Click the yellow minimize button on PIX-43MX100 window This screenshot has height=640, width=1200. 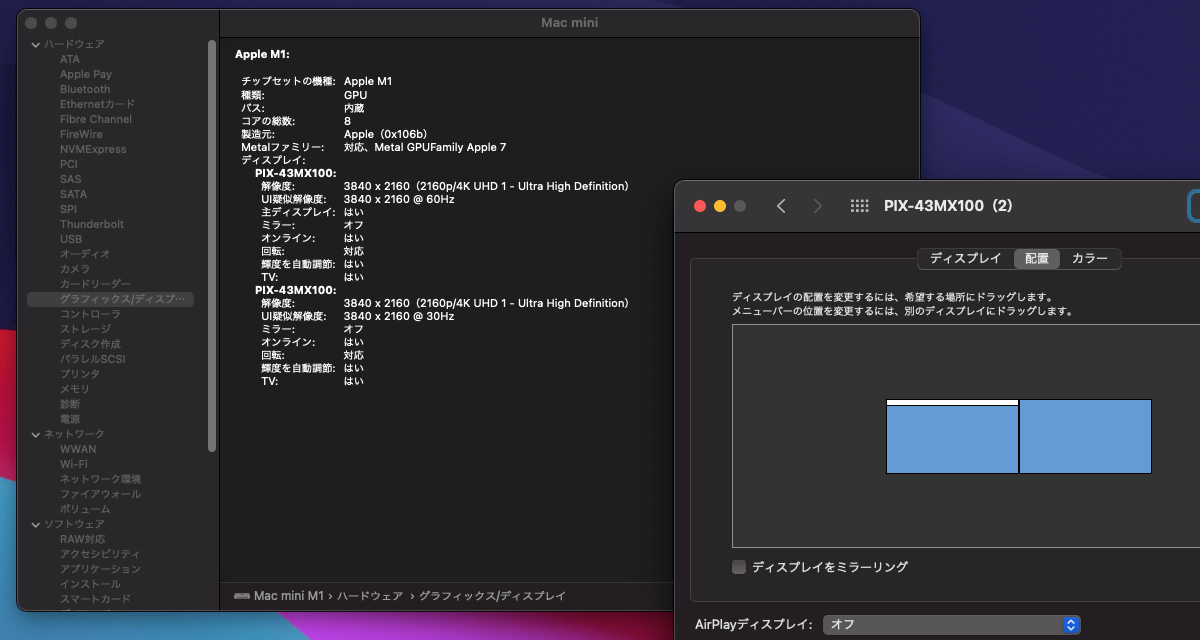click(x=720, y=206)
